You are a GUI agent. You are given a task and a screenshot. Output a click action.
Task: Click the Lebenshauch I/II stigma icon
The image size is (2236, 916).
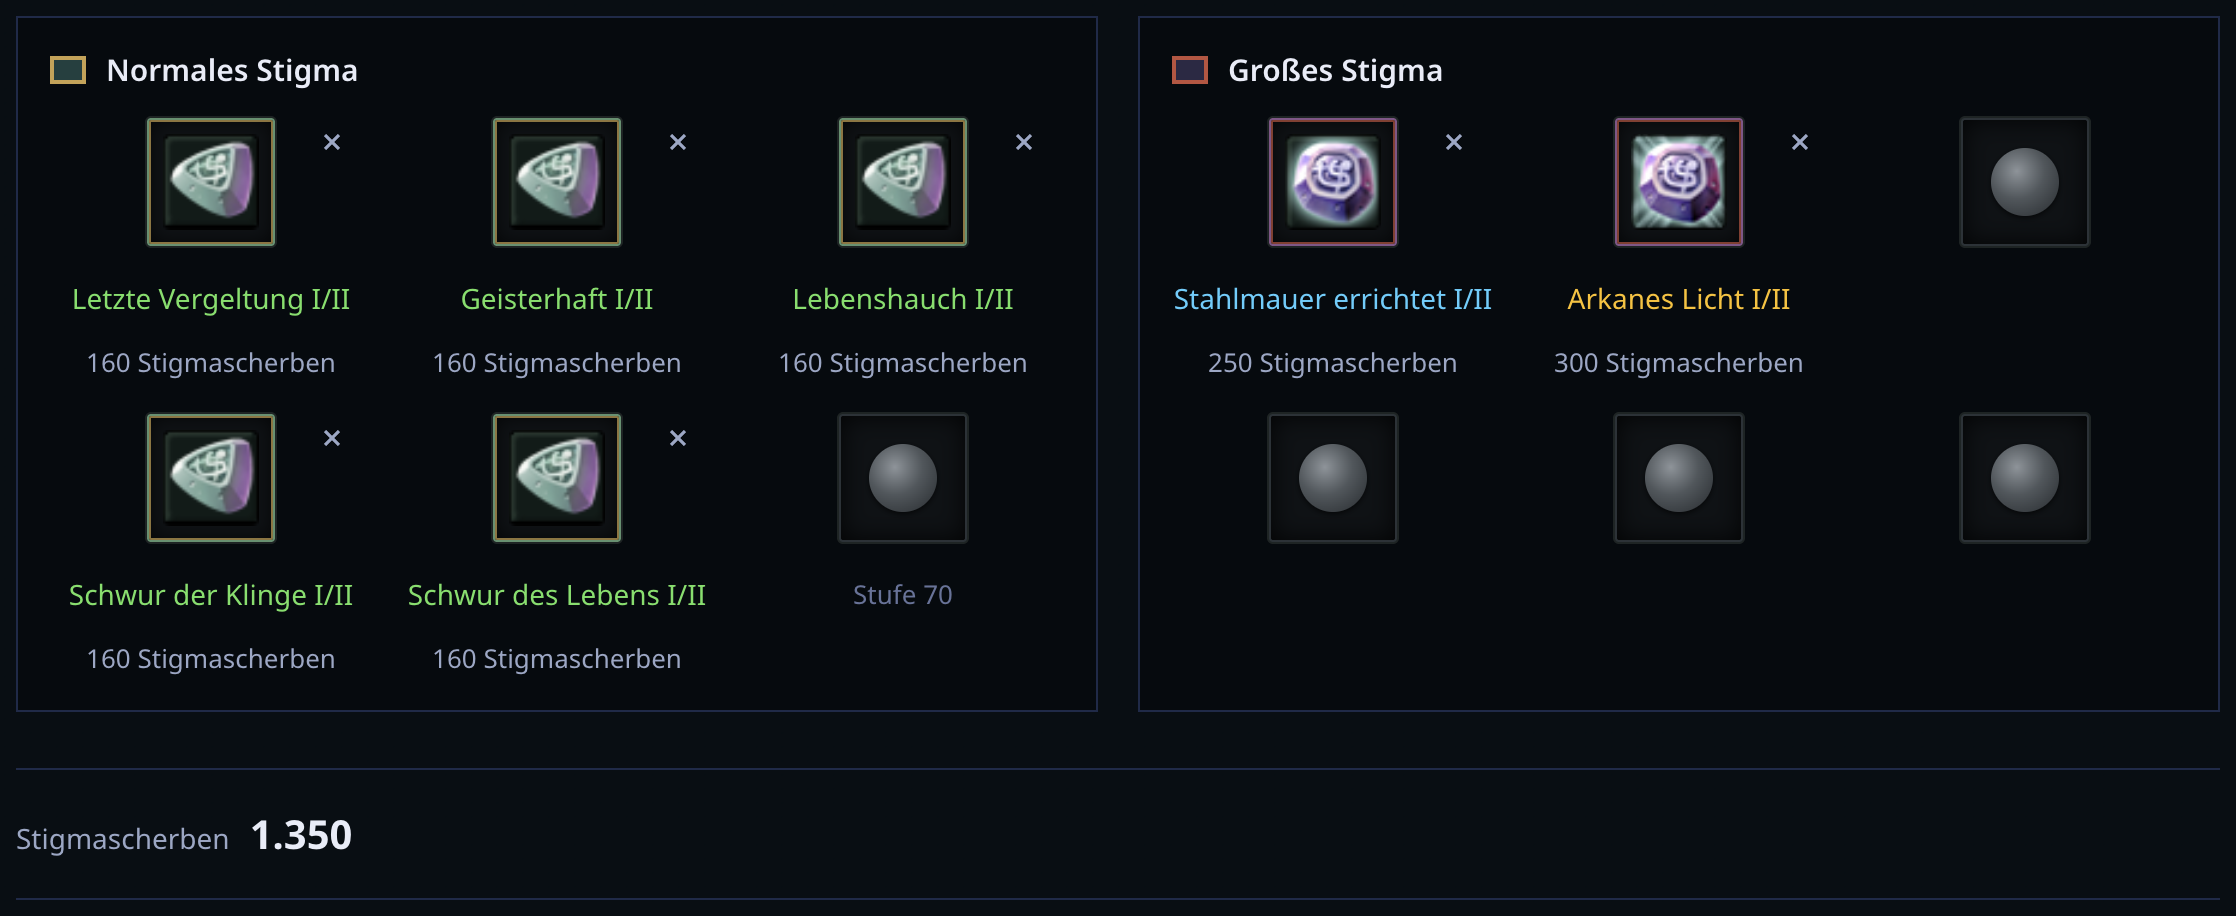[x=903, y=182]
